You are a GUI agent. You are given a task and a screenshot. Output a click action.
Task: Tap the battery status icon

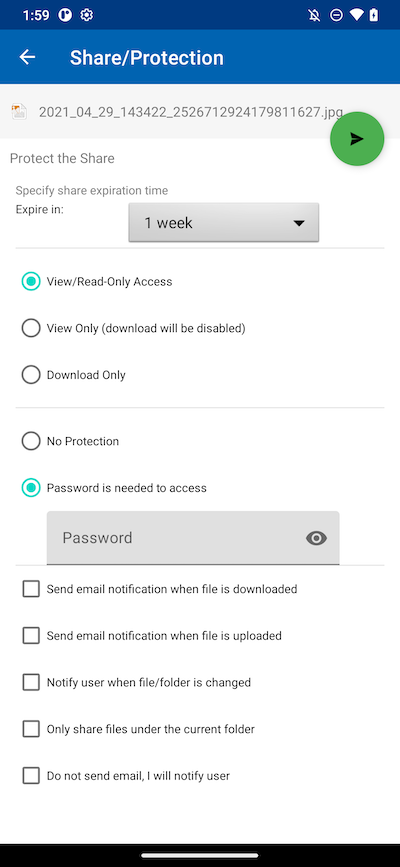pos(375,15)
